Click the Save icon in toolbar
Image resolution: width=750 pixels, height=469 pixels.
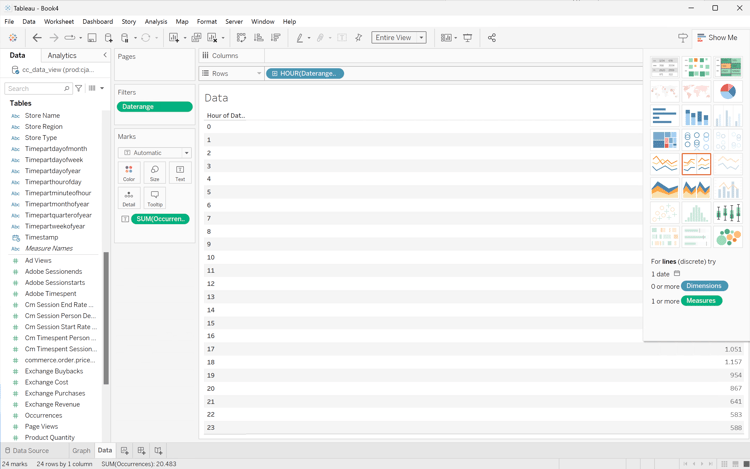(x=92, y=38)
